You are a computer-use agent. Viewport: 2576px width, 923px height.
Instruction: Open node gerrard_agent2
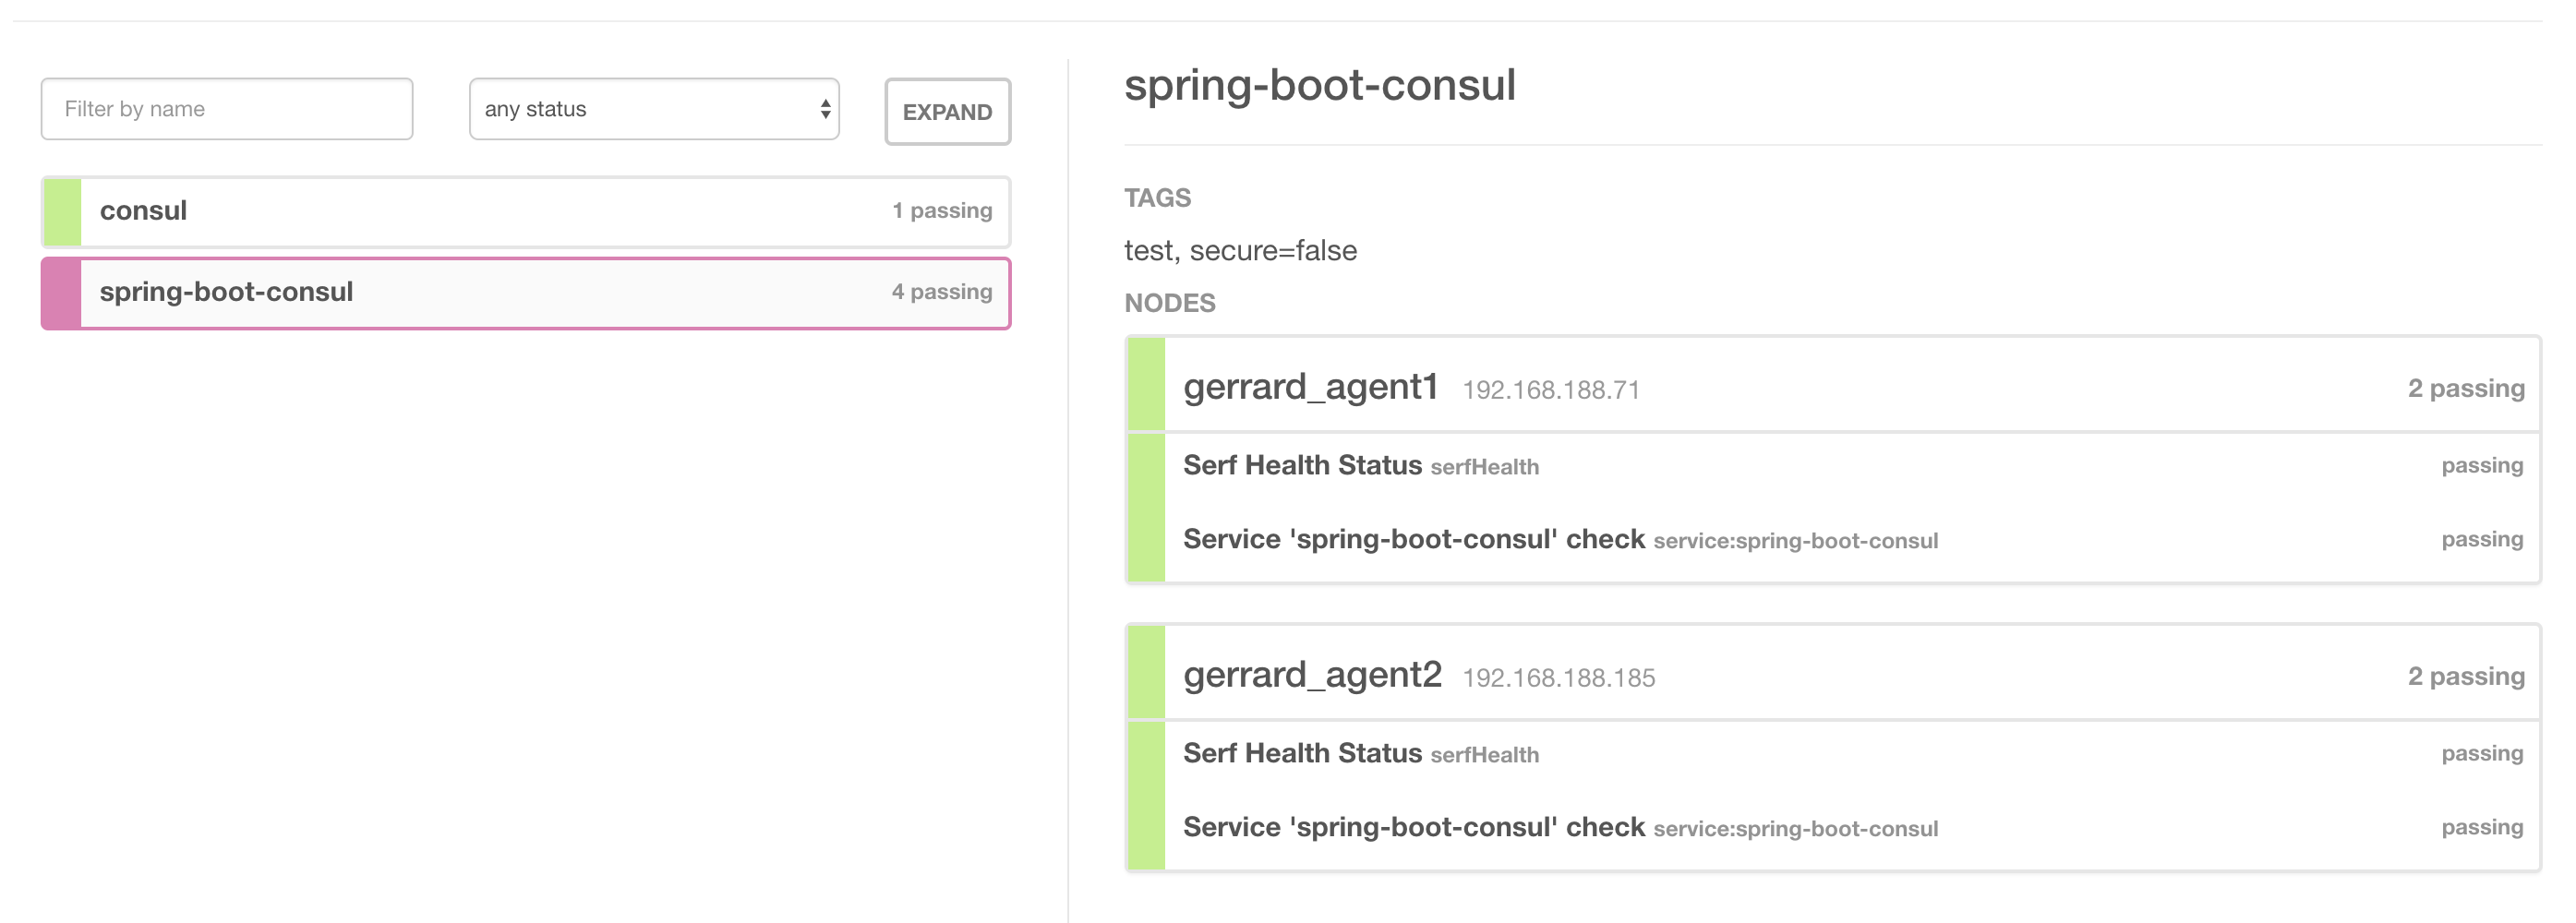[x=1312, y=675]
